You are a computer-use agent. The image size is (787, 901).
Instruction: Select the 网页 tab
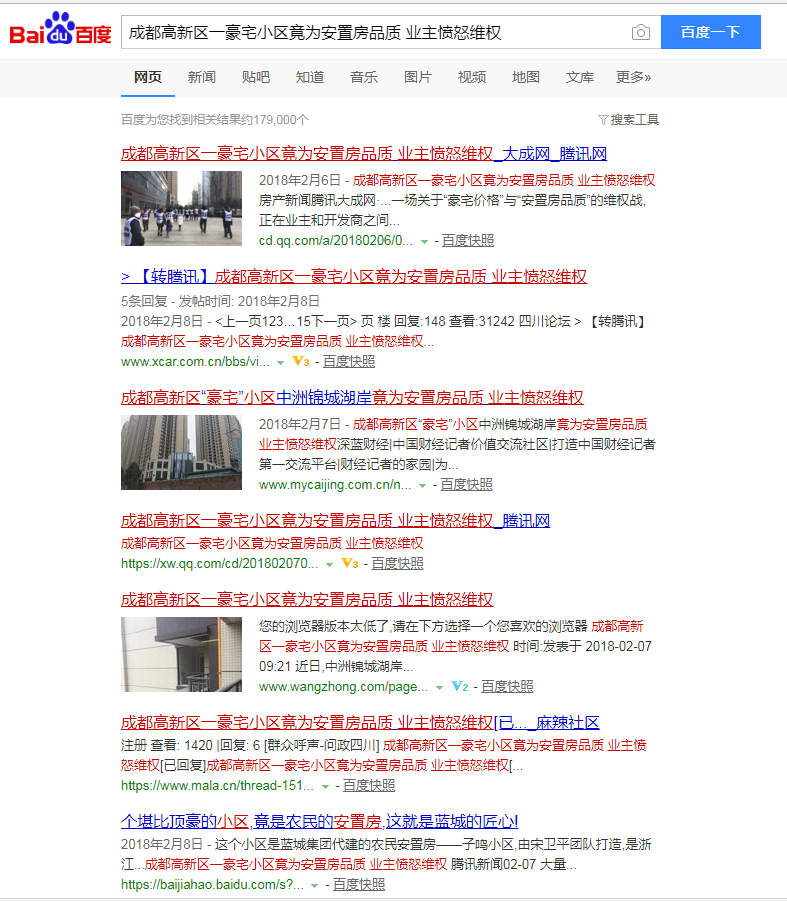click(148, 77)
